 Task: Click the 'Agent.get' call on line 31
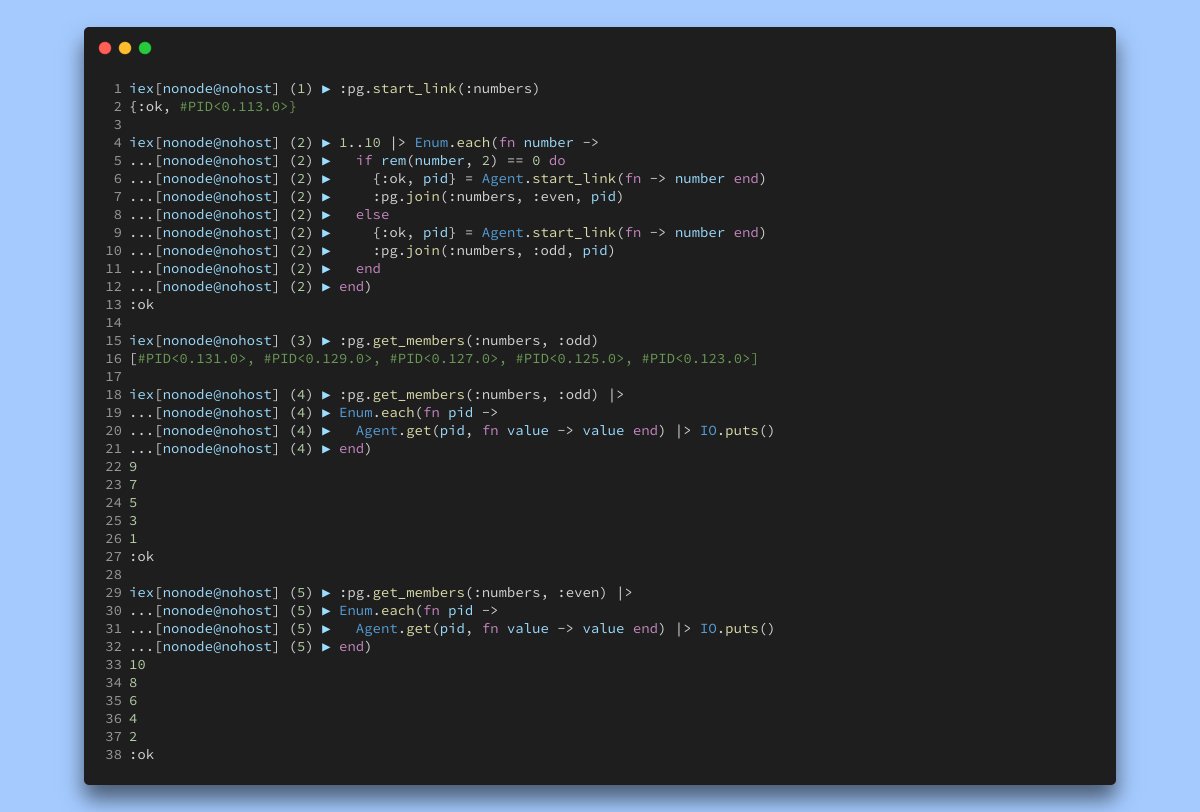point(394,628)
